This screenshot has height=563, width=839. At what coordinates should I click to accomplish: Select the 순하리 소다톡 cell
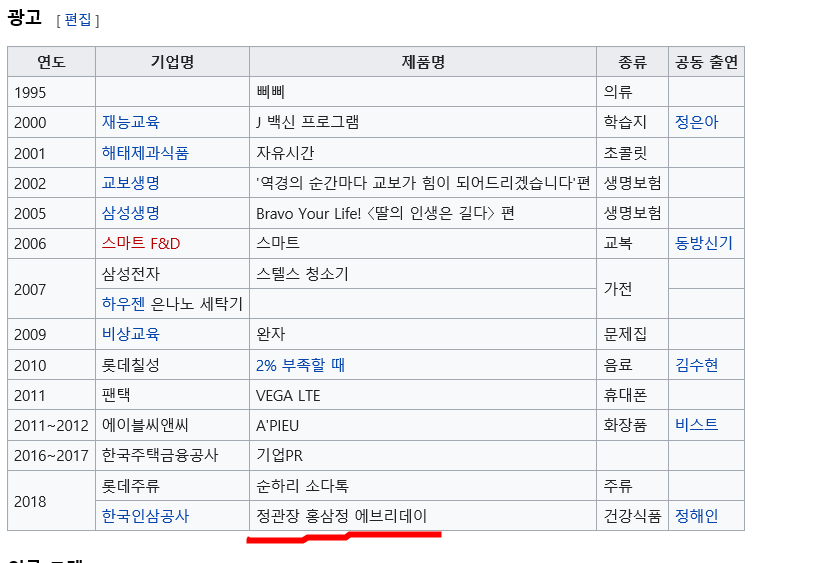pyautogui.click(x=423, y=486)
